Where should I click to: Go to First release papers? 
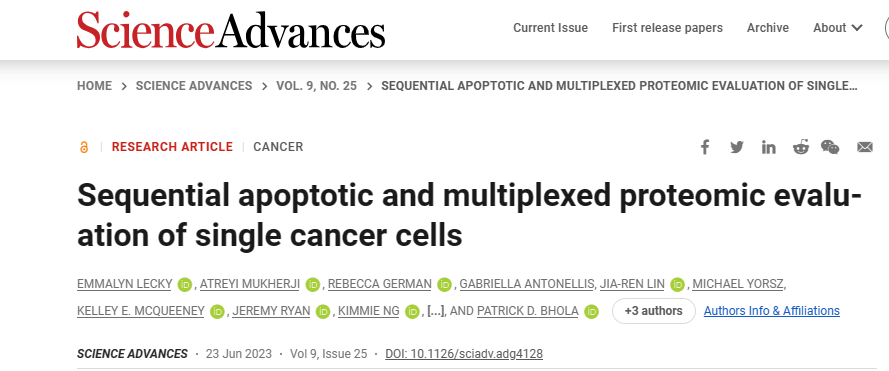pyautogui.click(x=667, y=28)
